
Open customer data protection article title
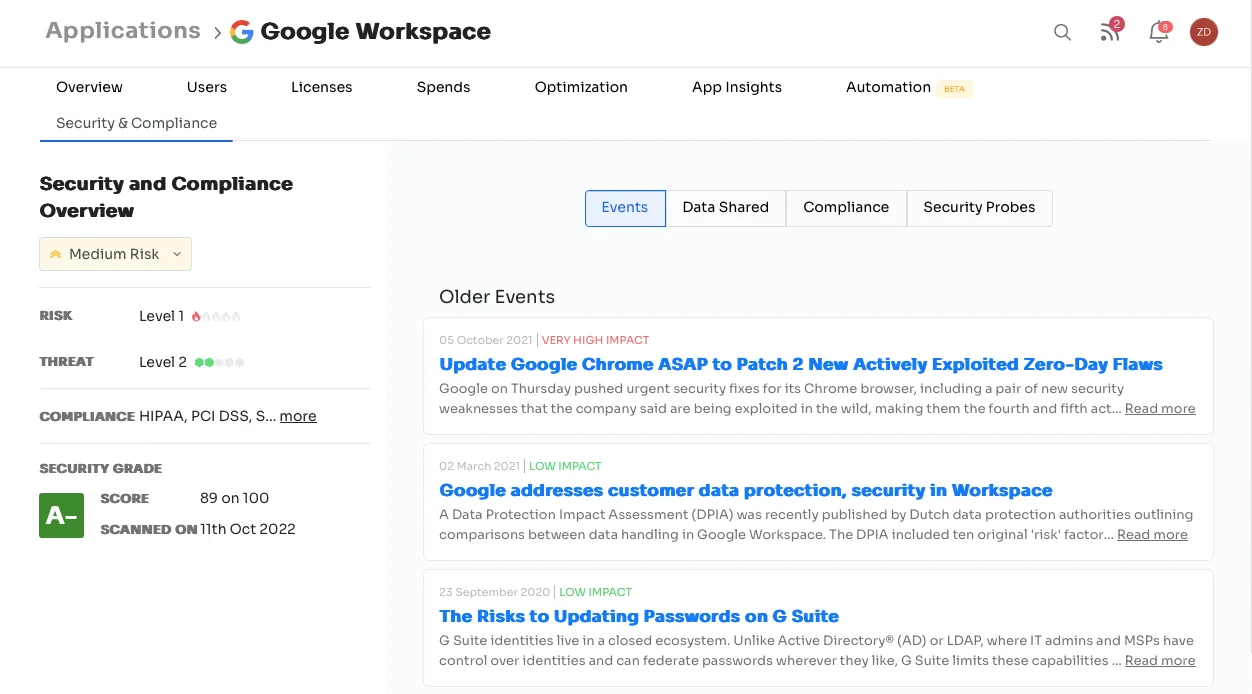(x=746, y=490)
